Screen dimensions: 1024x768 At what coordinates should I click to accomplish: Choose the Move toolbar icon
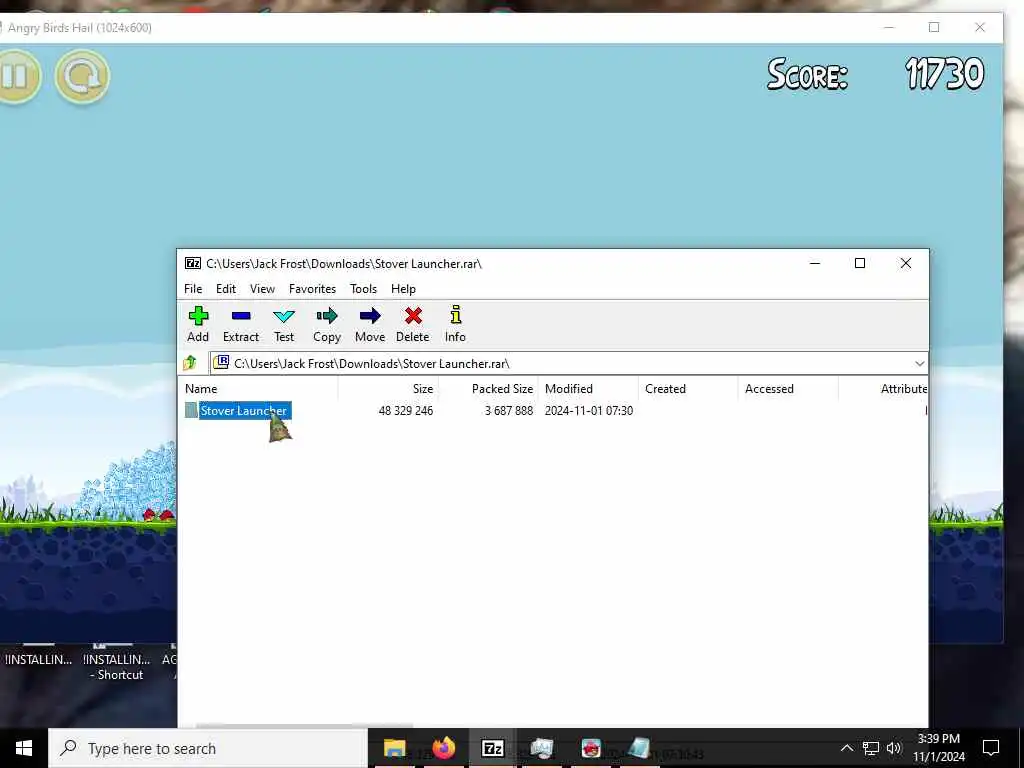point(370,325)
